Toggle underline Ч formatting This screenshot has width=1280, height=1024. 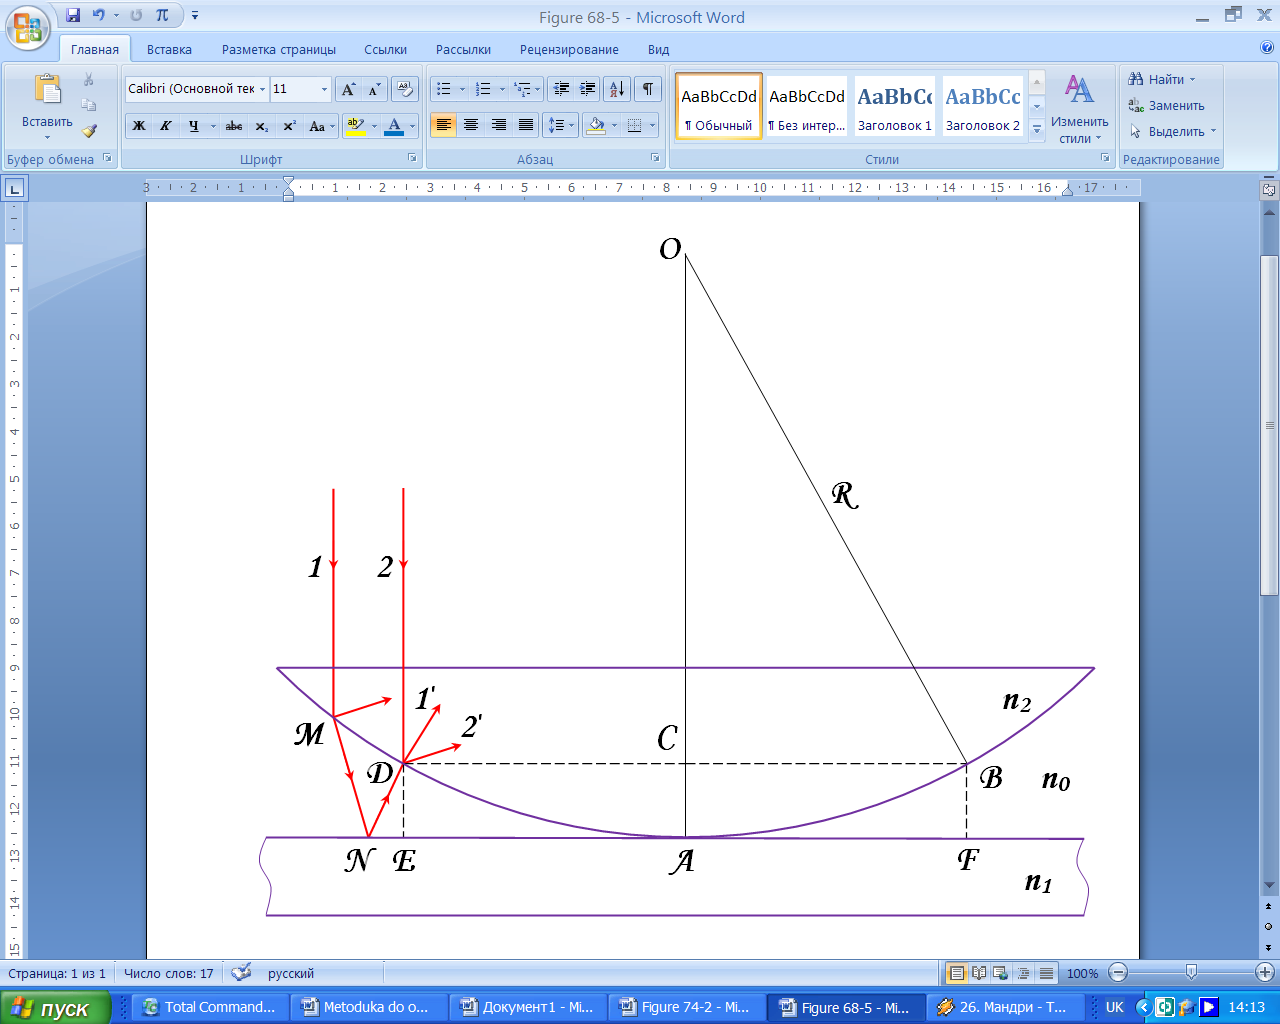tap(193, 126)
